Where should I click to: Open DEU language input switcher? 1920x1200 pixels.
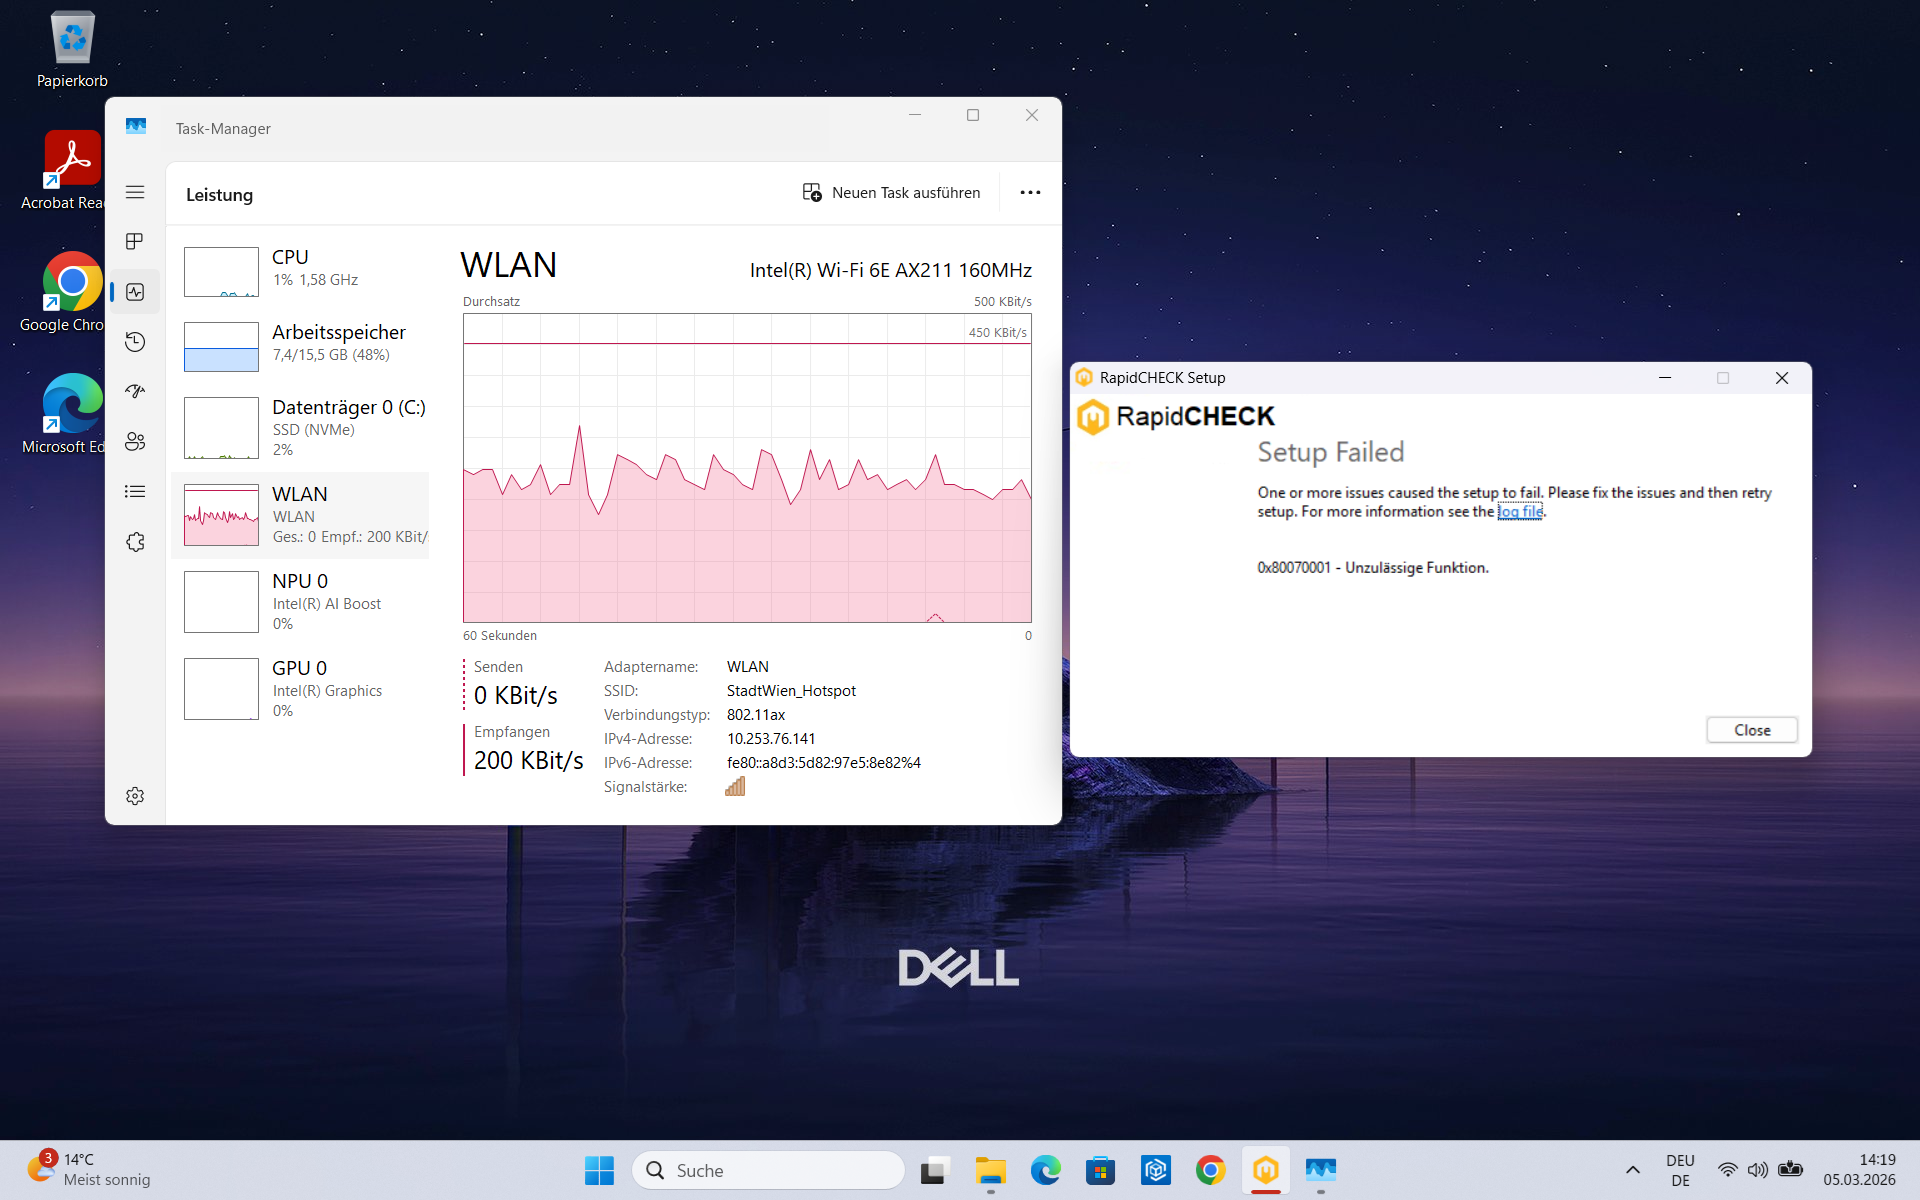pyautogui.click(x=1680, y=1170)
